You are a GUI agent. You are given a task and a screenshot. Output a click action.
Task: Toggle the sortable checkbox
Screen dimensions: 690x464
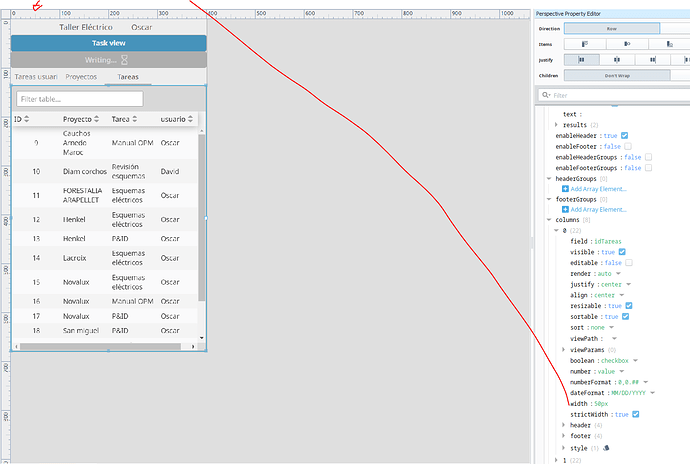tap(625, 317)
